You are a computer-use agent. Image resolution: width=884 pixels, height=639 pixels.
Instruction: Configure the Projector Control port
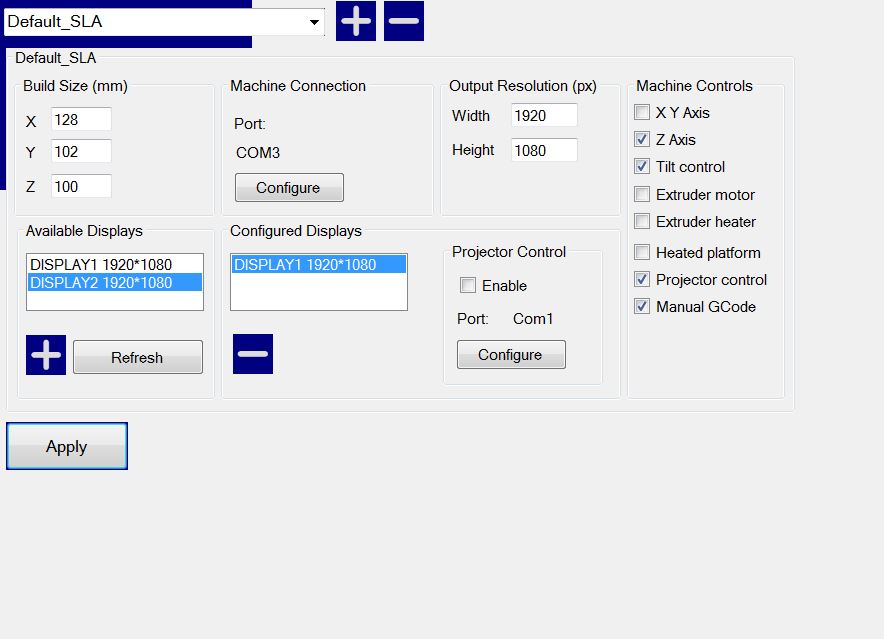point(511,355)
